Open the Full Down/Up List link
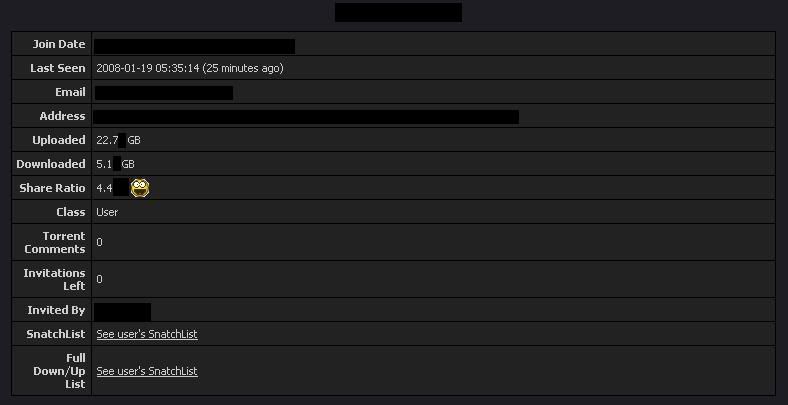788x405 pixels. 147,371
